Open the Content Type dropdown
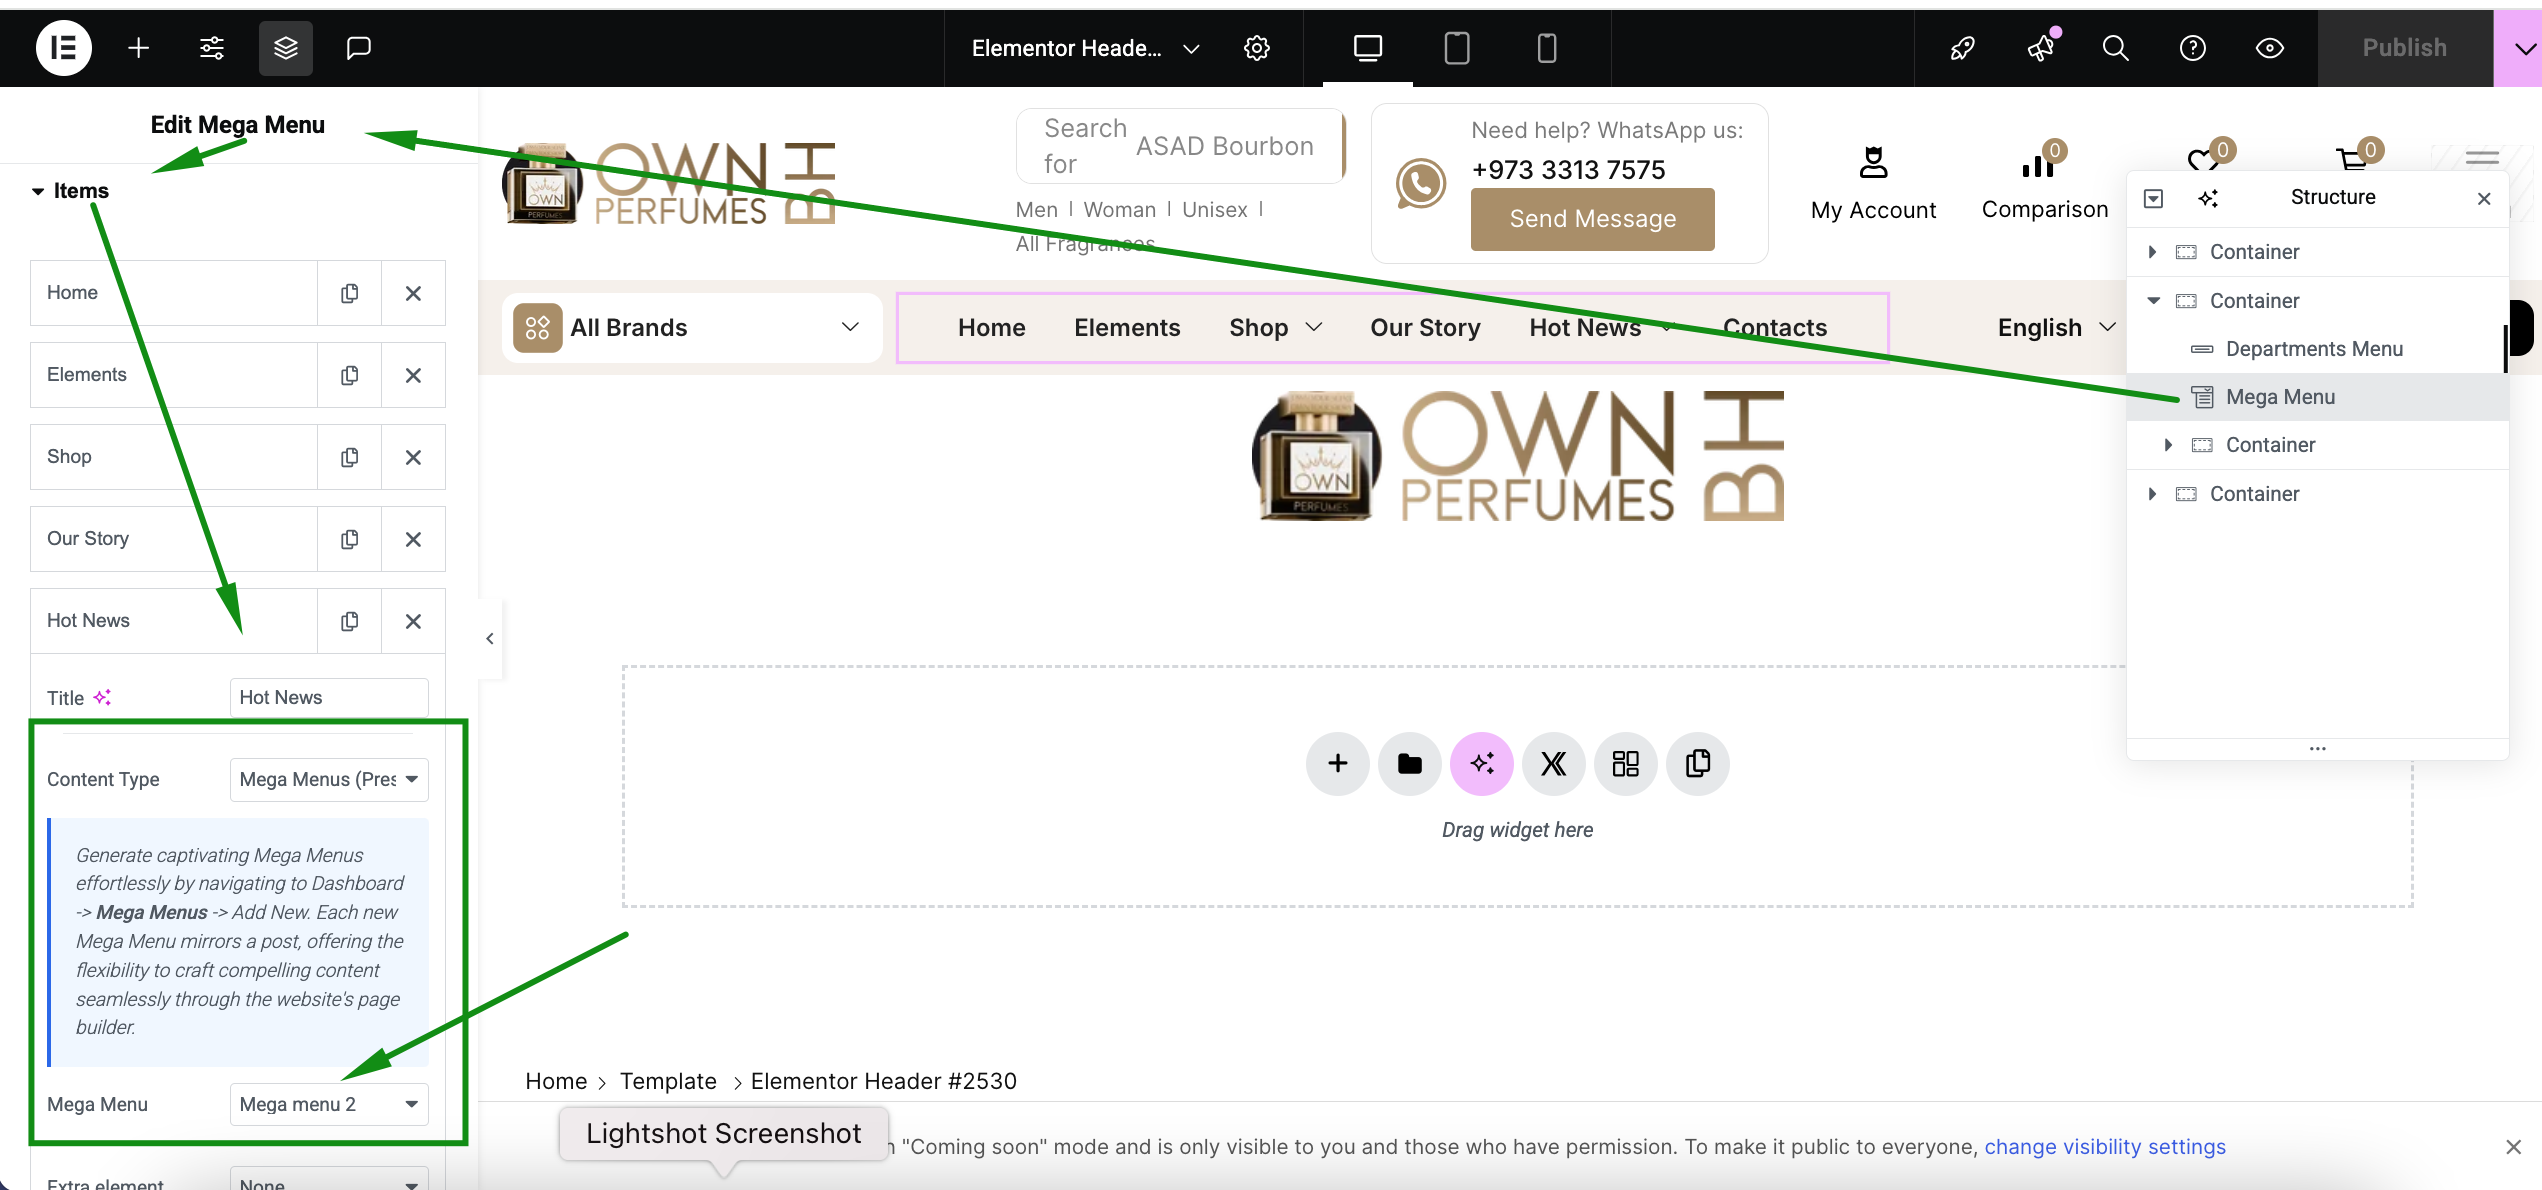 (x=329, y=779)
